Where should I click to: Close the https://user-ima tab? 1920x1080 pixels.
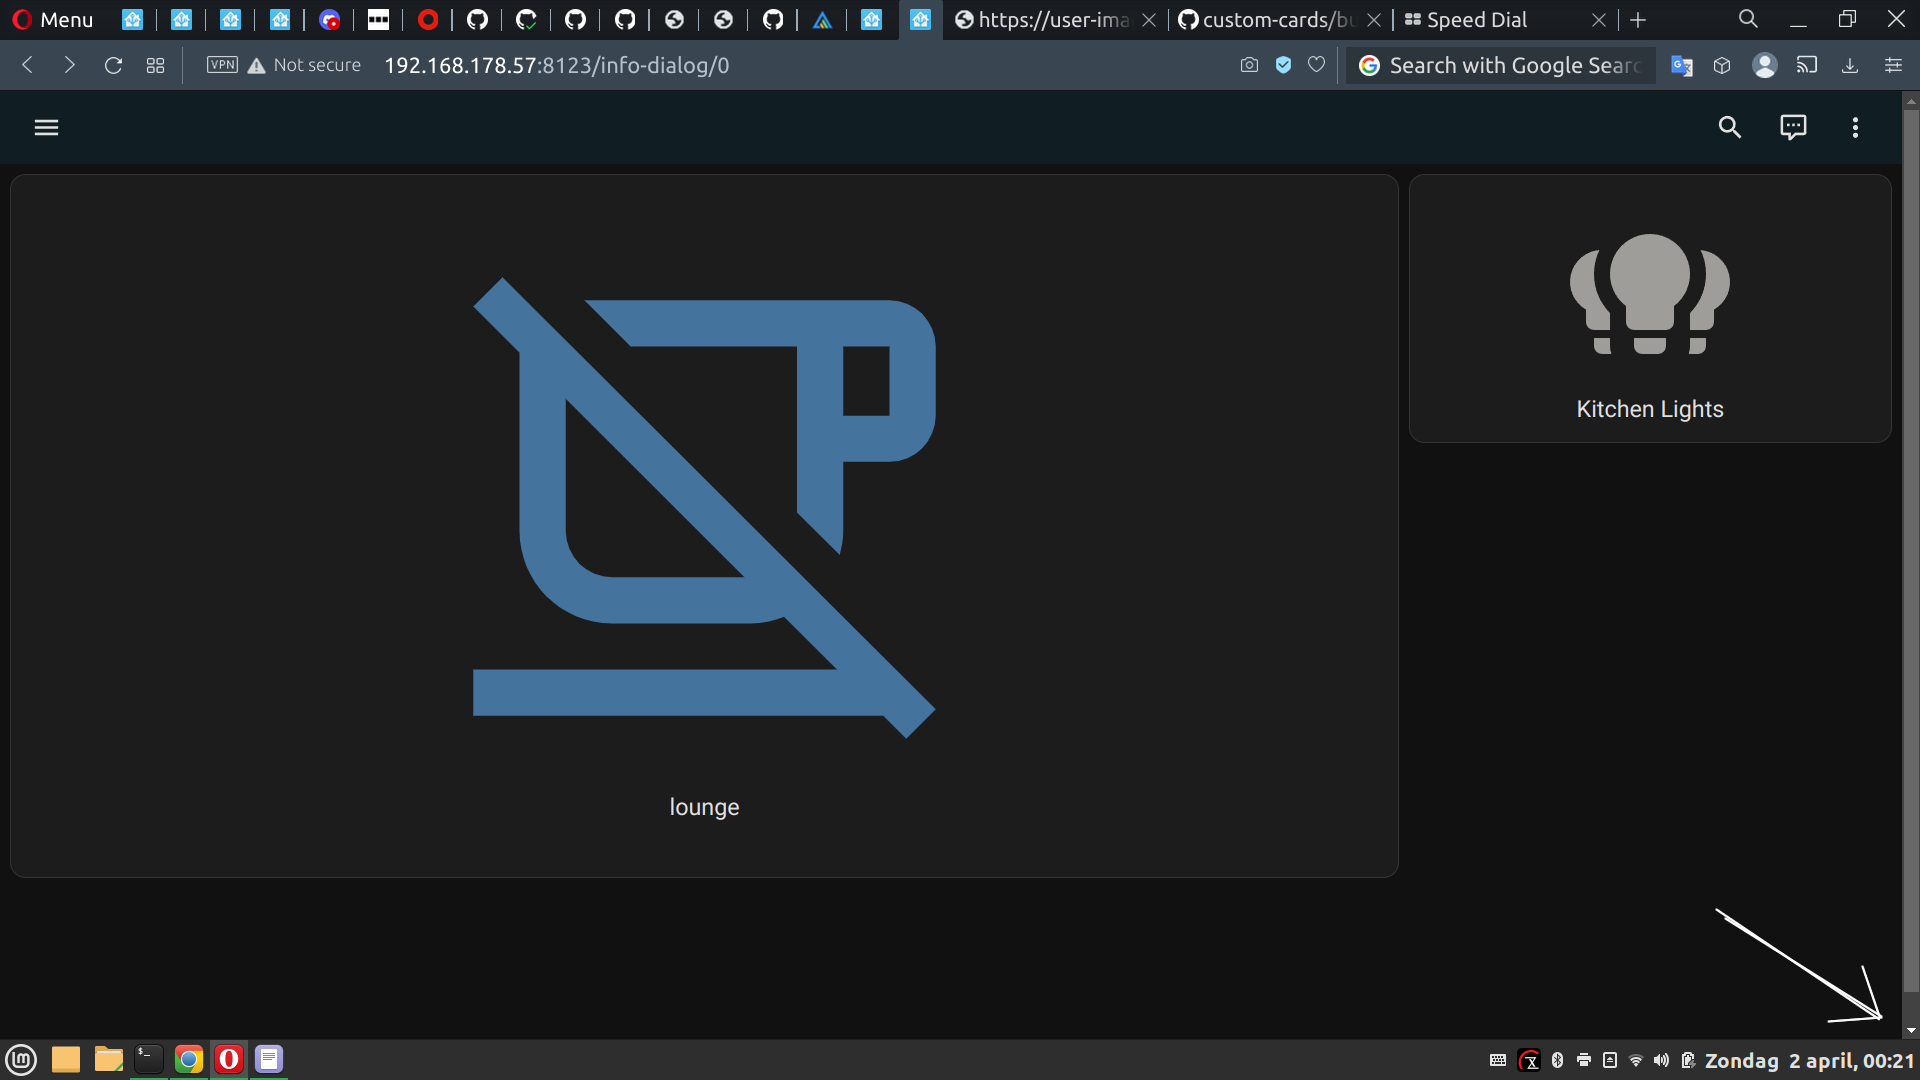pos(1150,20)
